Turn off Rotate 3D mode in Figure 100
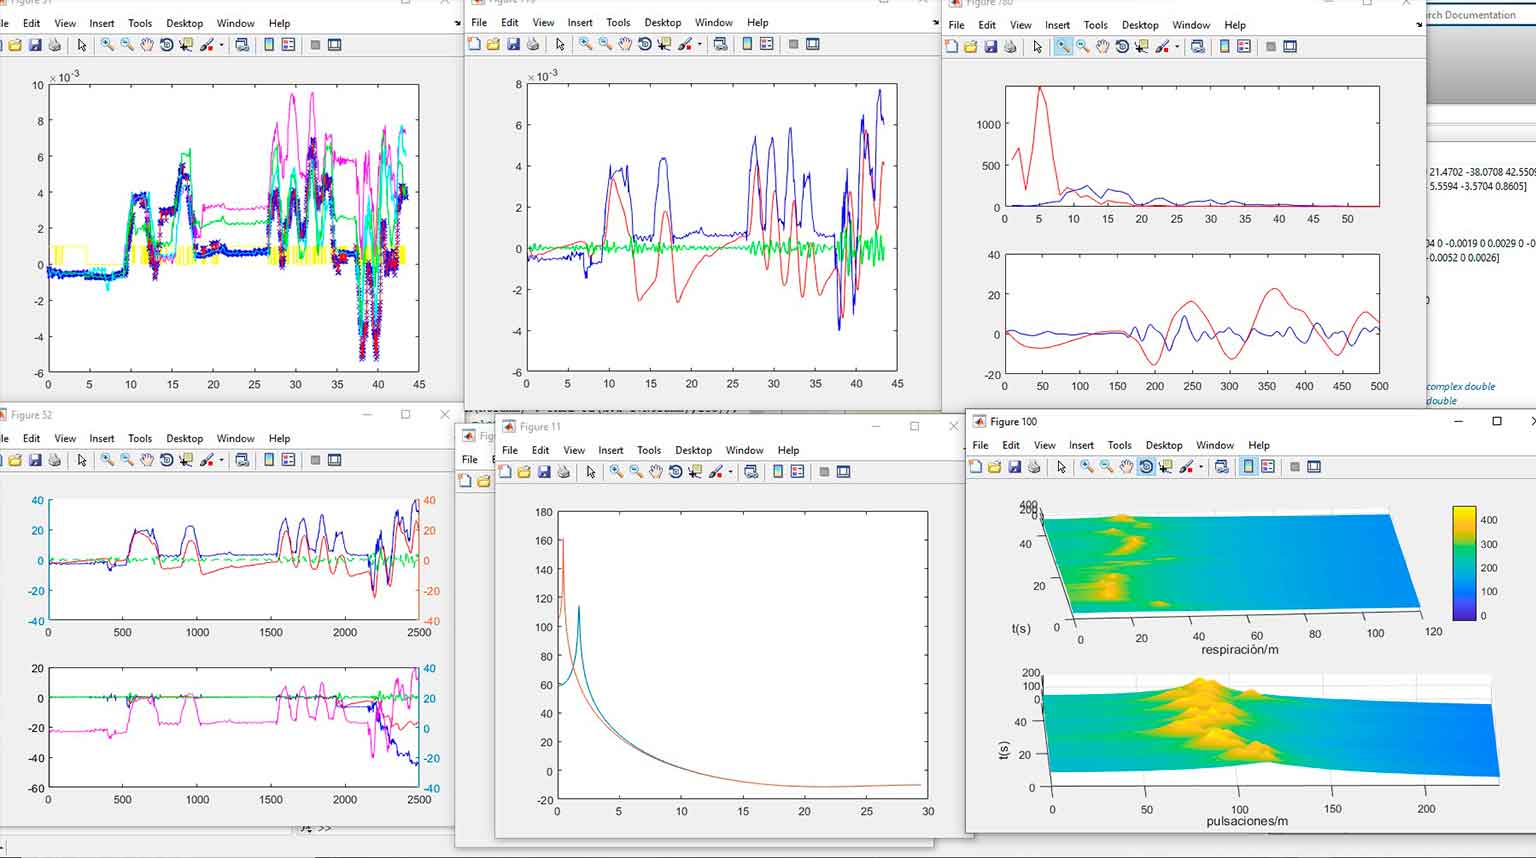The width and height of the screenshot is (1536, 858). (x=1146, y=467)
